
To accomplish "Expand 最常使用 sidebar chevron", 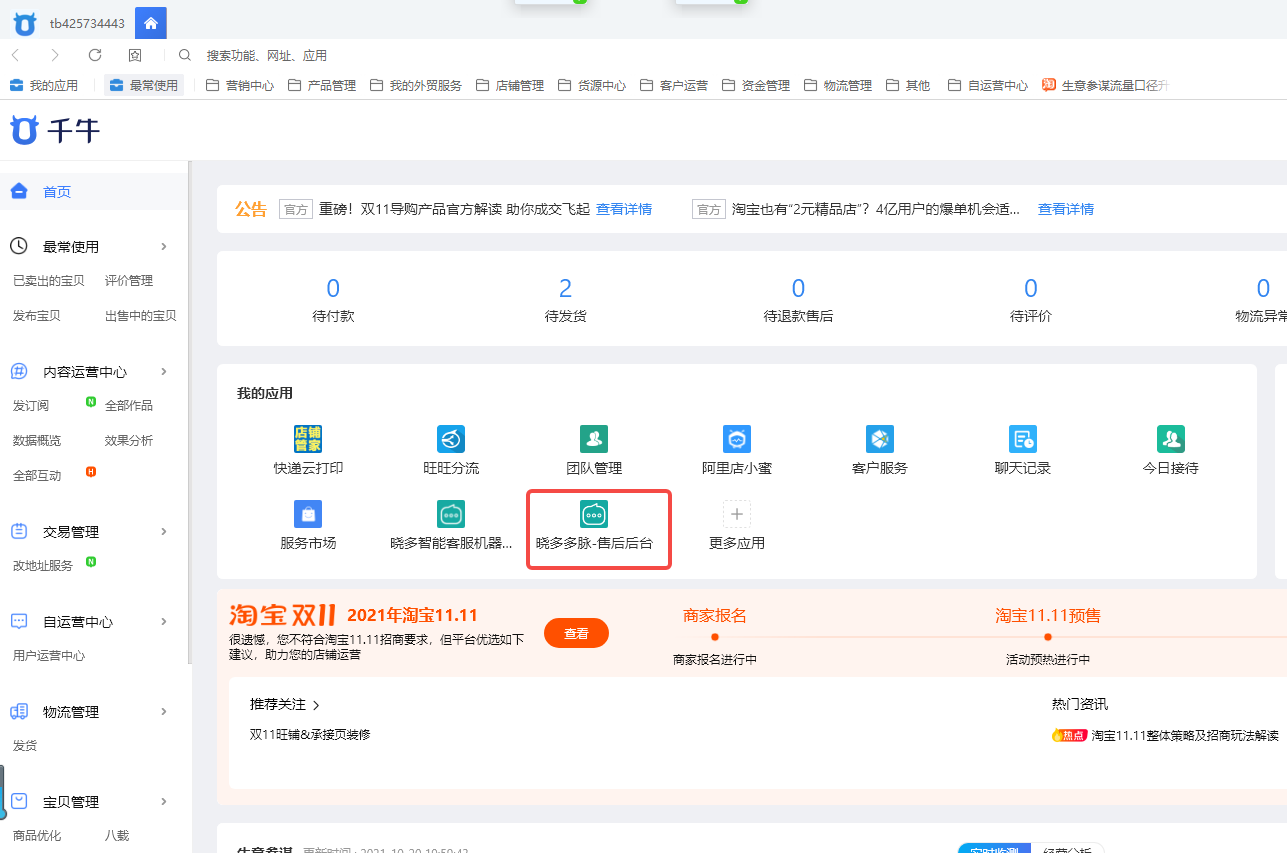I will (164, 247).
